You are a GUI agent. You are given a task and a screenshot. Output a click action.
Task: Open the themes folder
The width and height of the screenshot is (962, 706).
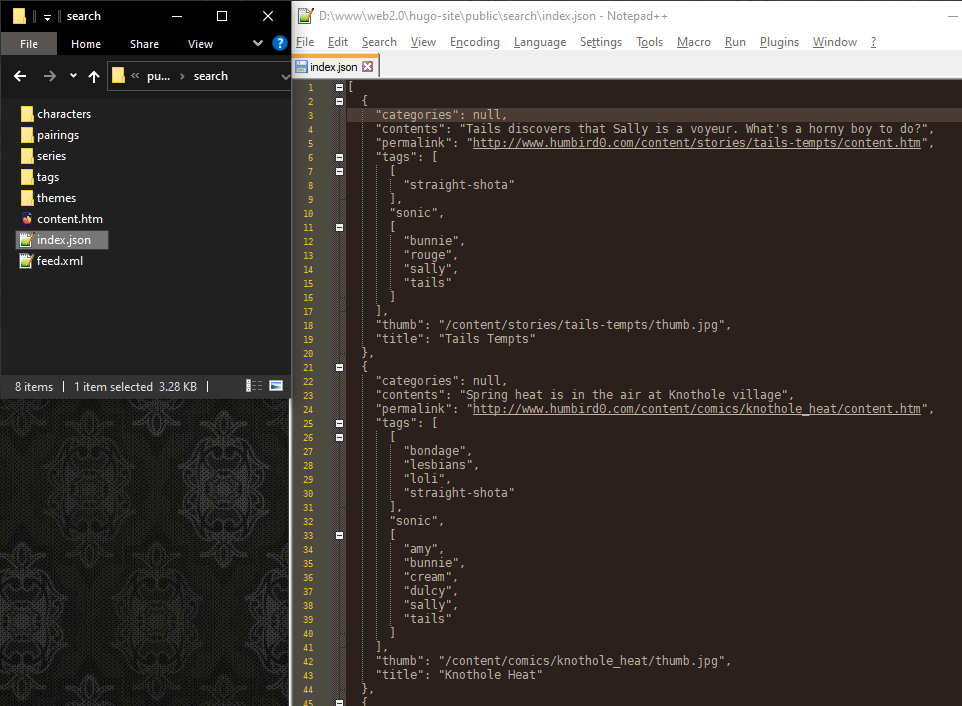click(56, 198)
